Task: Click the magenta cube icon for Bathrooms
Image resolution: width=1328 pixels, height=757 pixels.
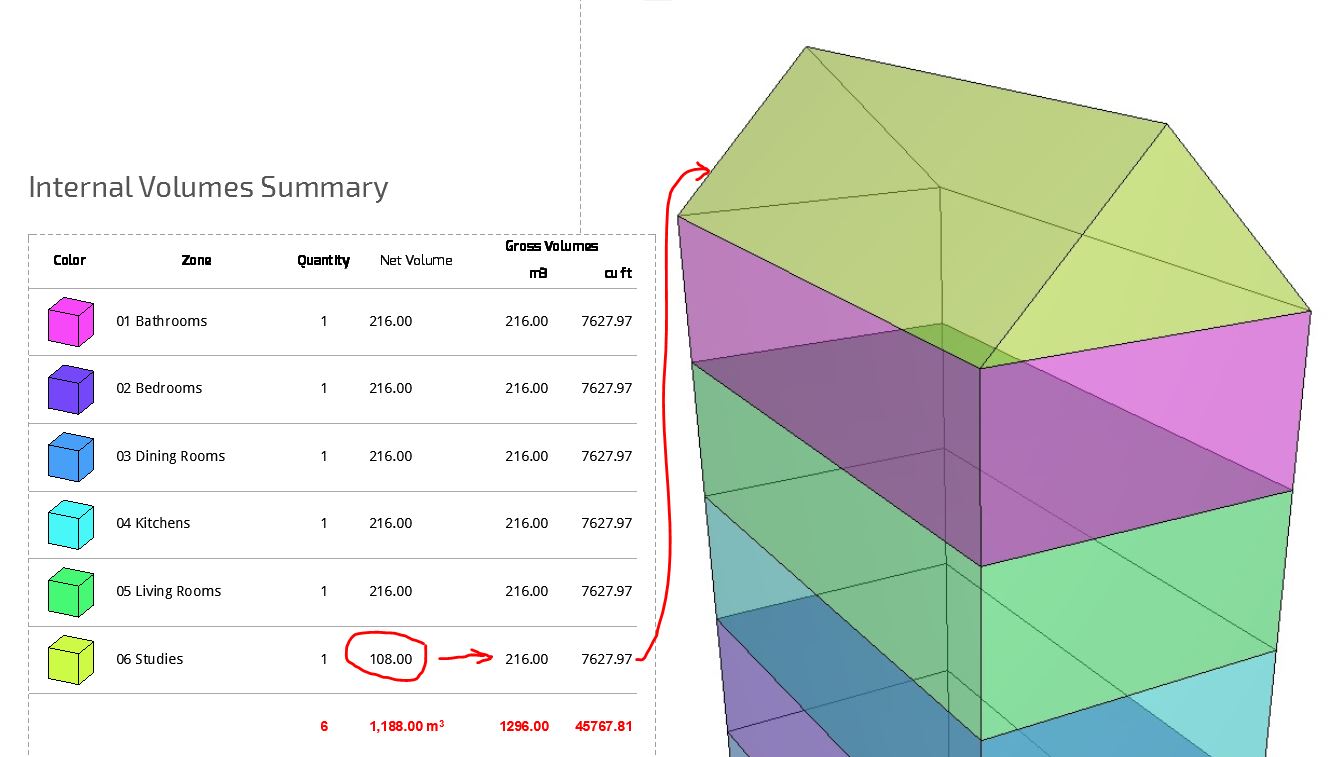Action: [x=71, y=322]
